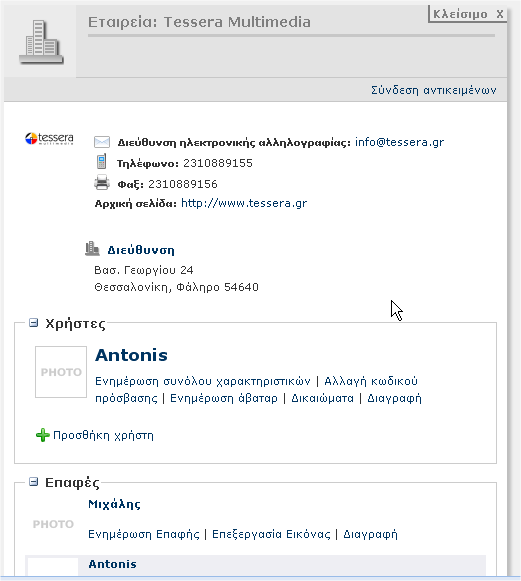Click Ενημέρωση άβαταρ link

click(223, 398)
